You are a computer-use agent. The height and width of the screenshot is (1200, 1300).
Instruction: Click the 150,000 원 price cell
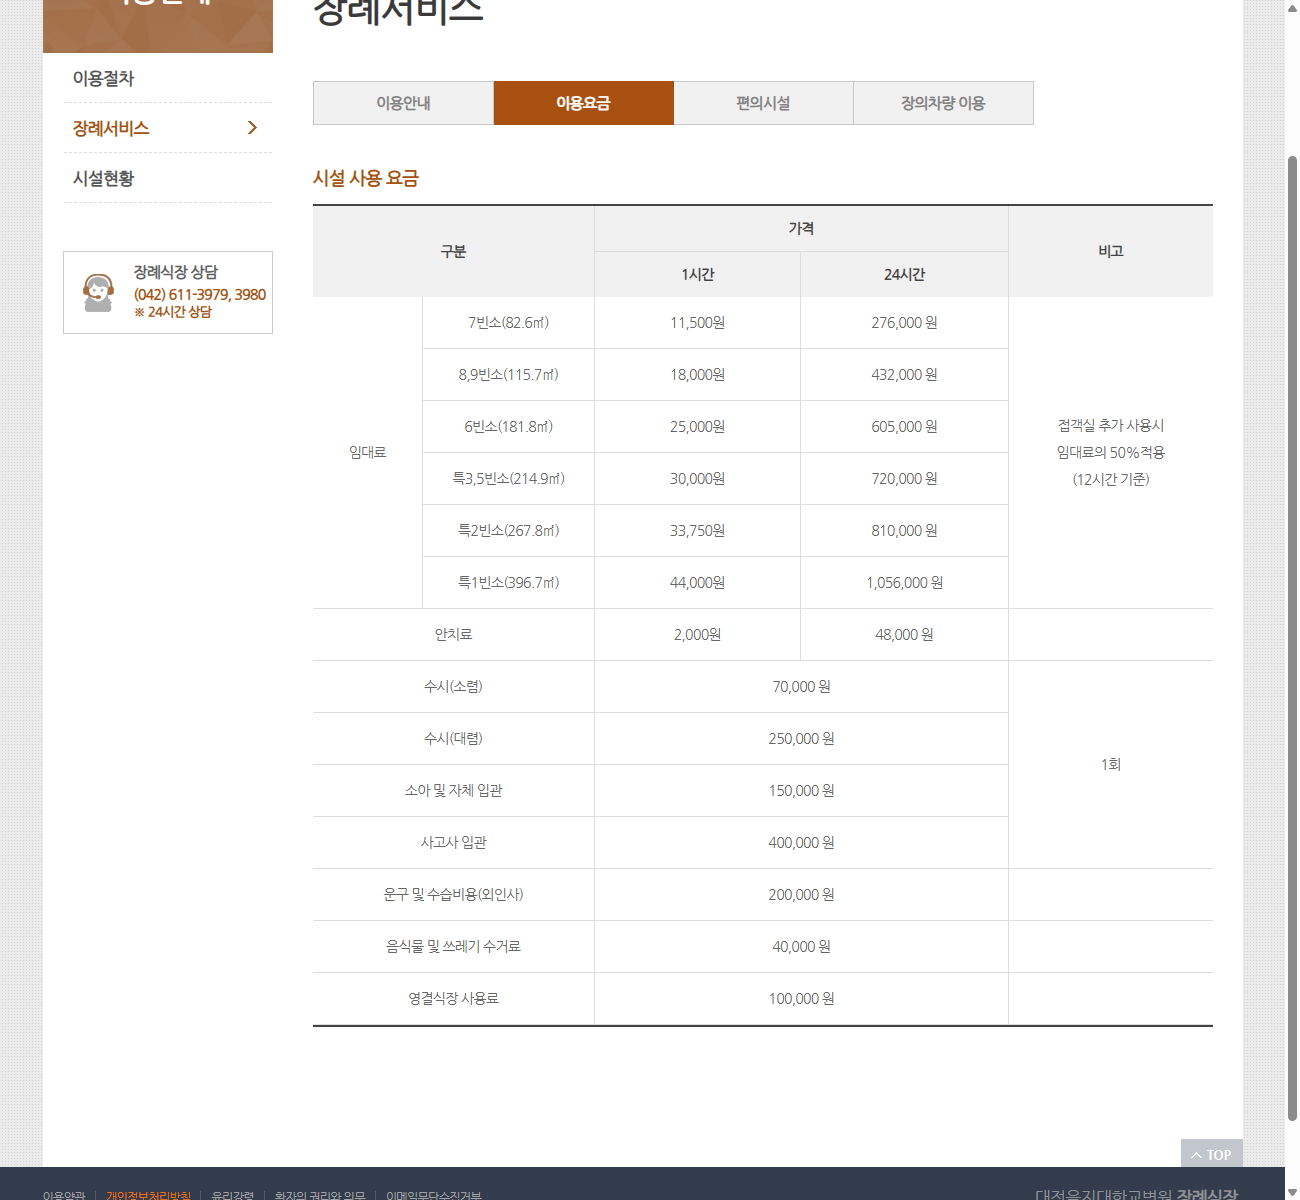click(801, 790)
